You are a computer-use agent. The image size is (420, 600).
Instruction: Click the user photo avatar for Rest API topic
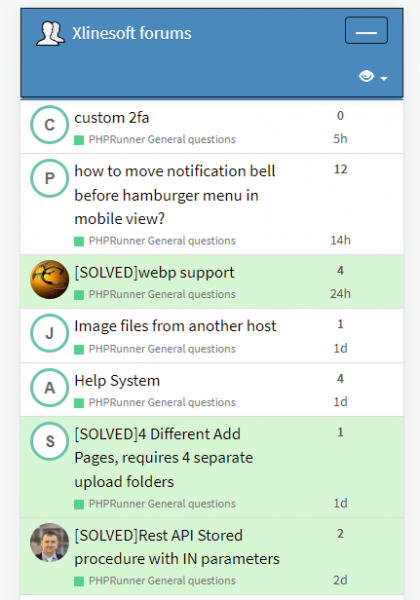(49, 542)
